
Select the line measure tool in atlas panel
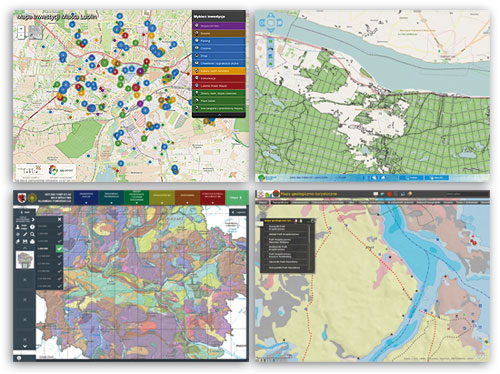(25, 234)
